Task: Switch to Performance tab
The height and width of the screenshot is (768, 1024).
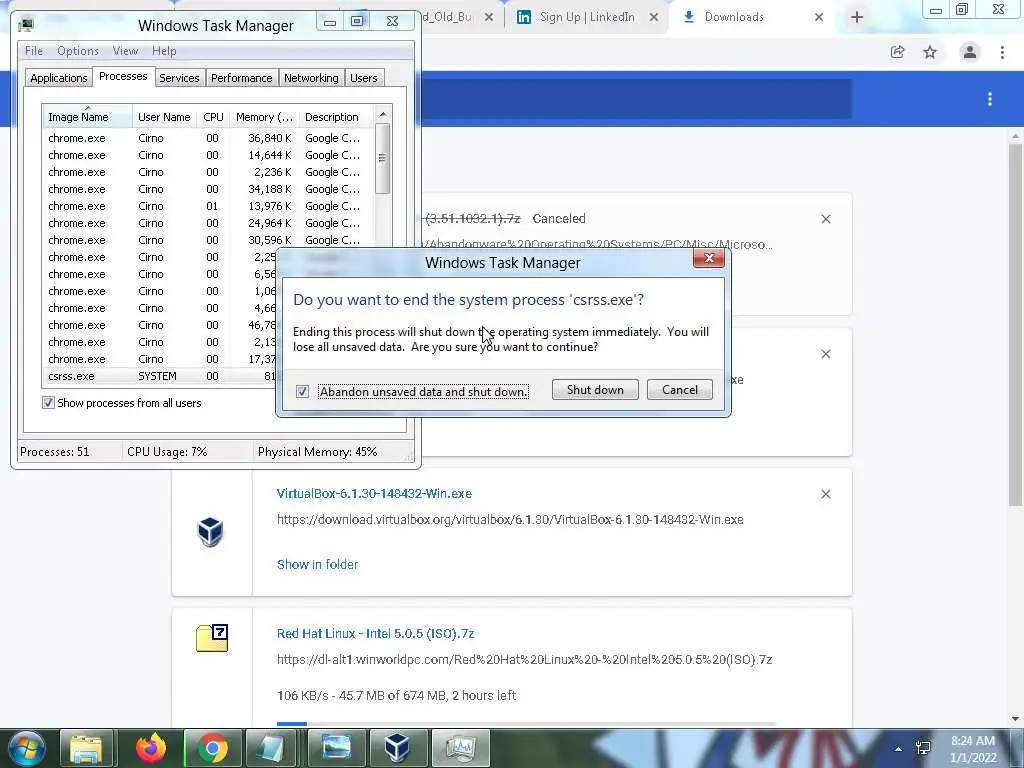Action: 242,78
